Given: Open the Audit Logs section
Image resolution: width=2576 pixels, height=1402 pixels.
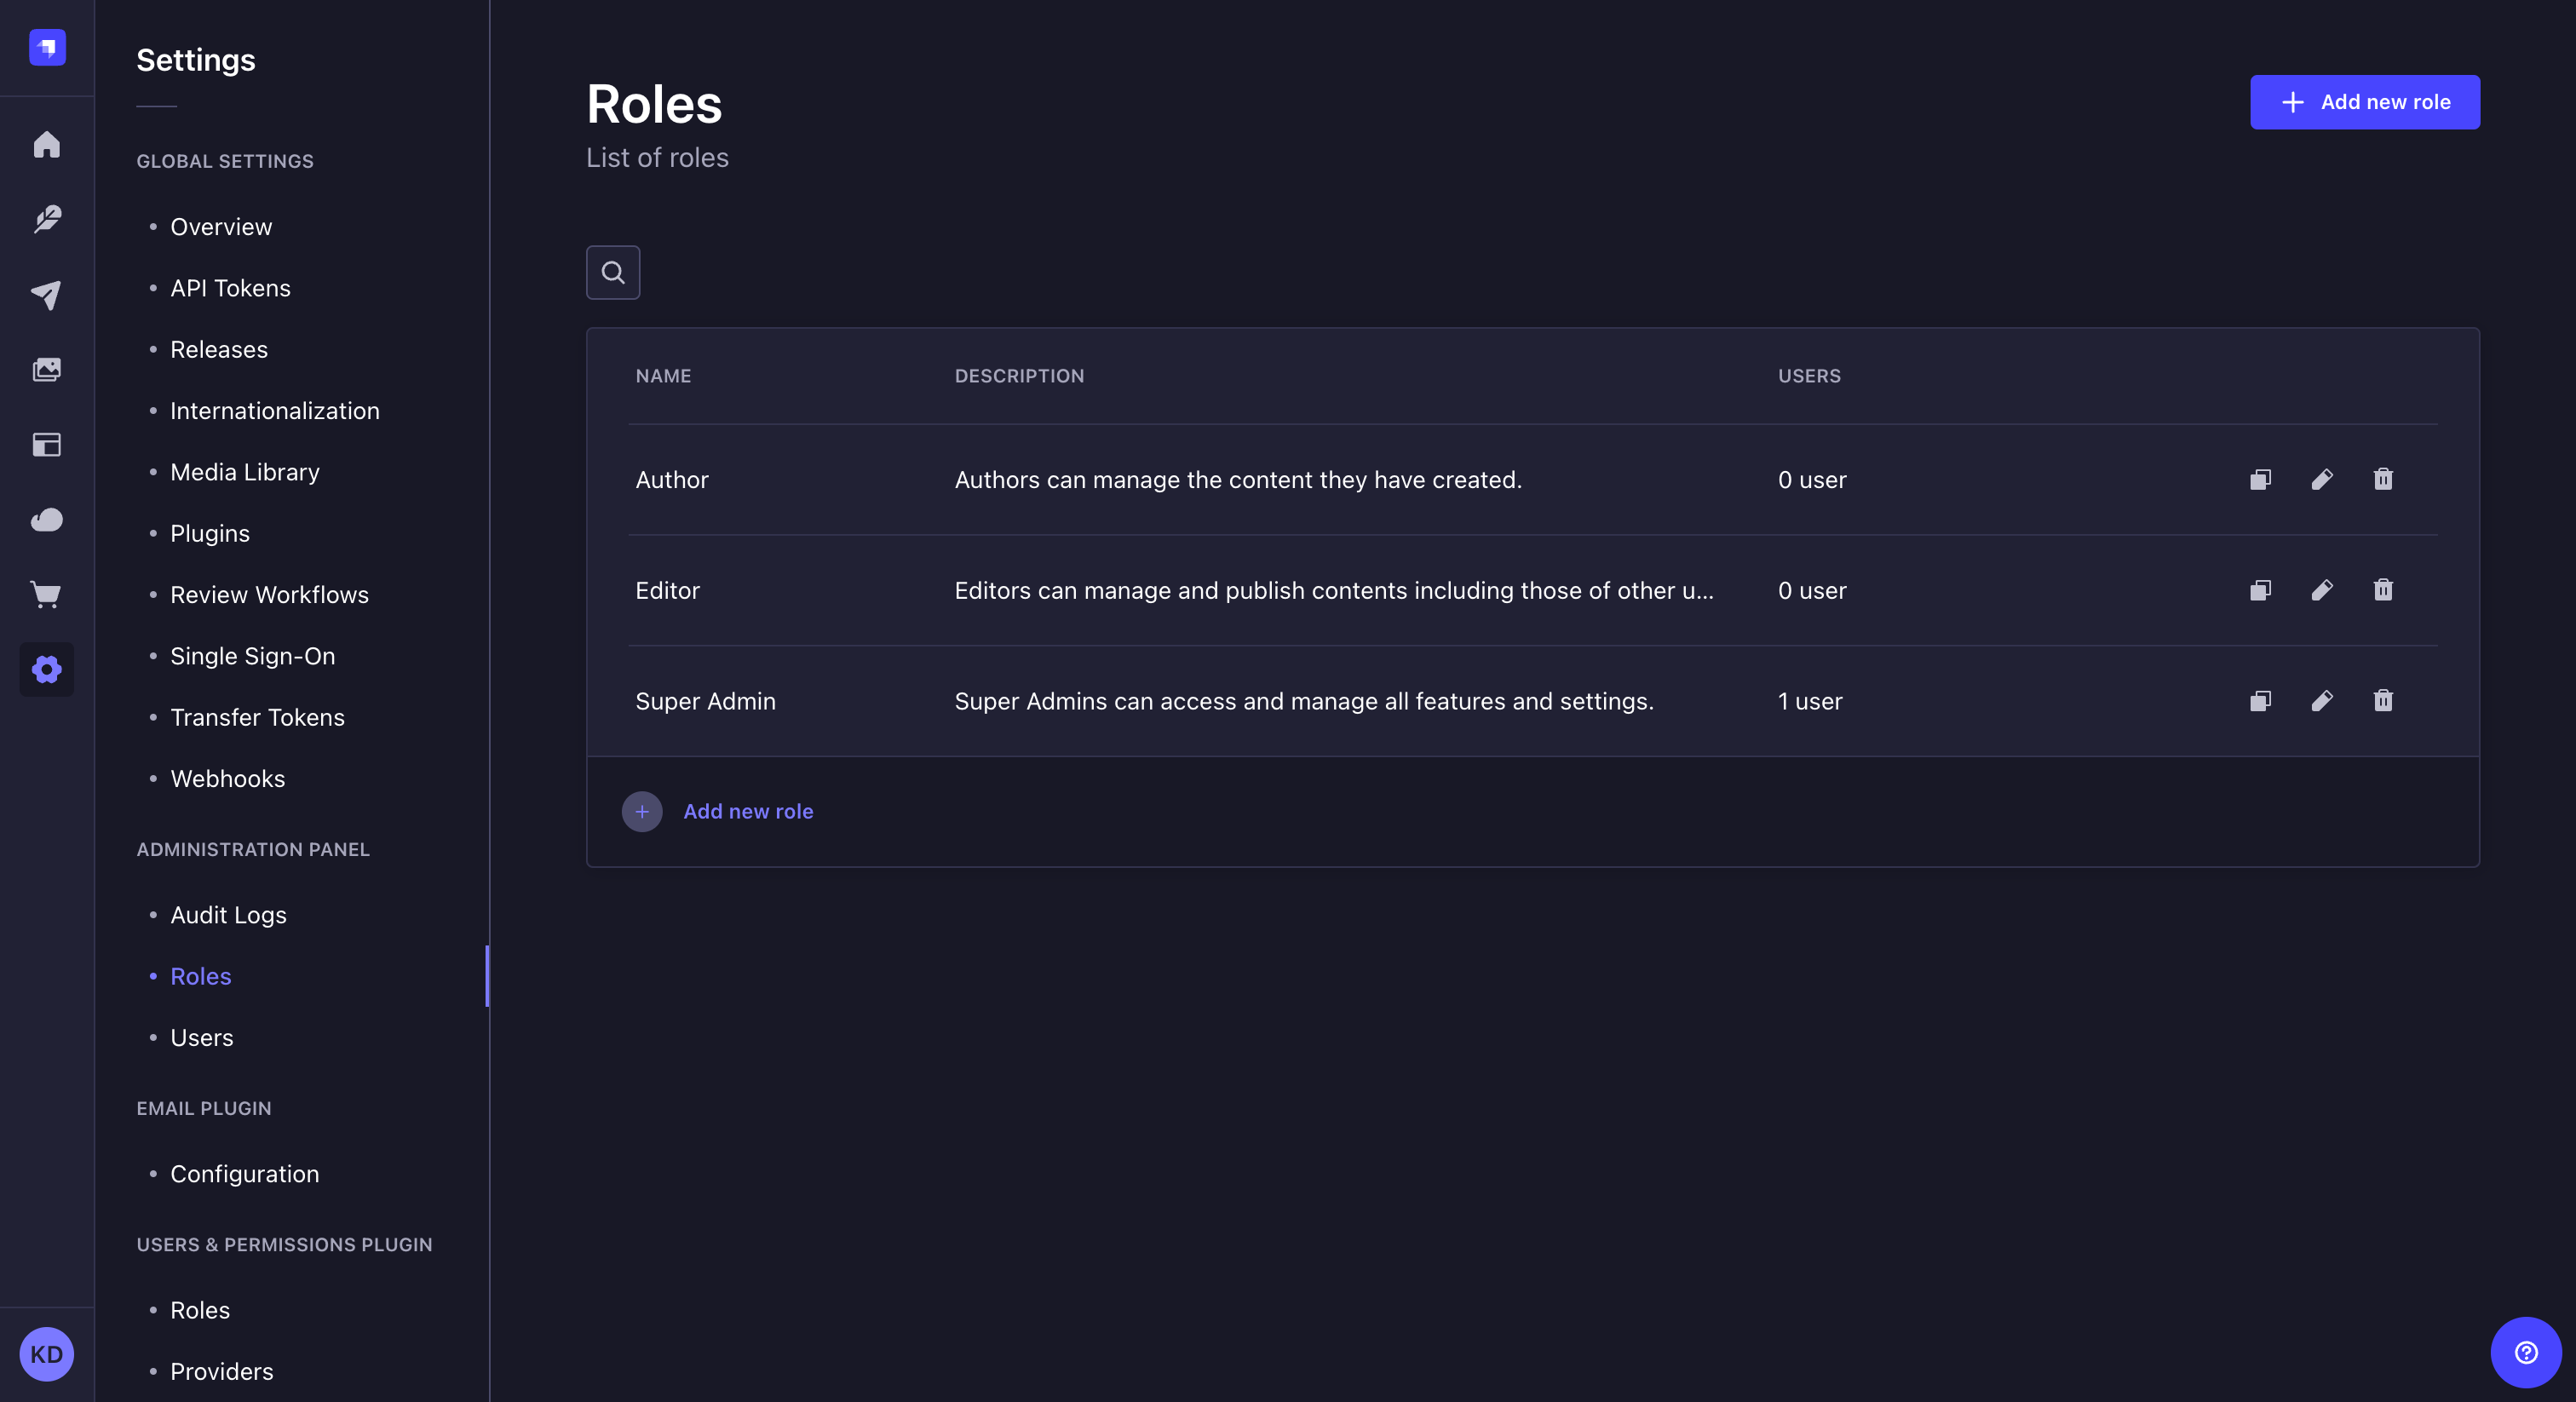Looking at the screenshot, I should [227, 915].
